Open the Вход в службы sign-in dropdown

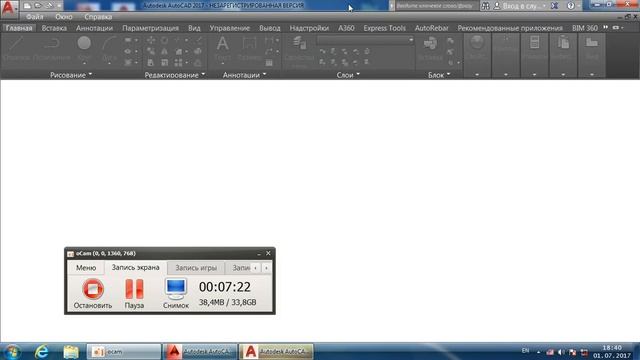[520, 6]
